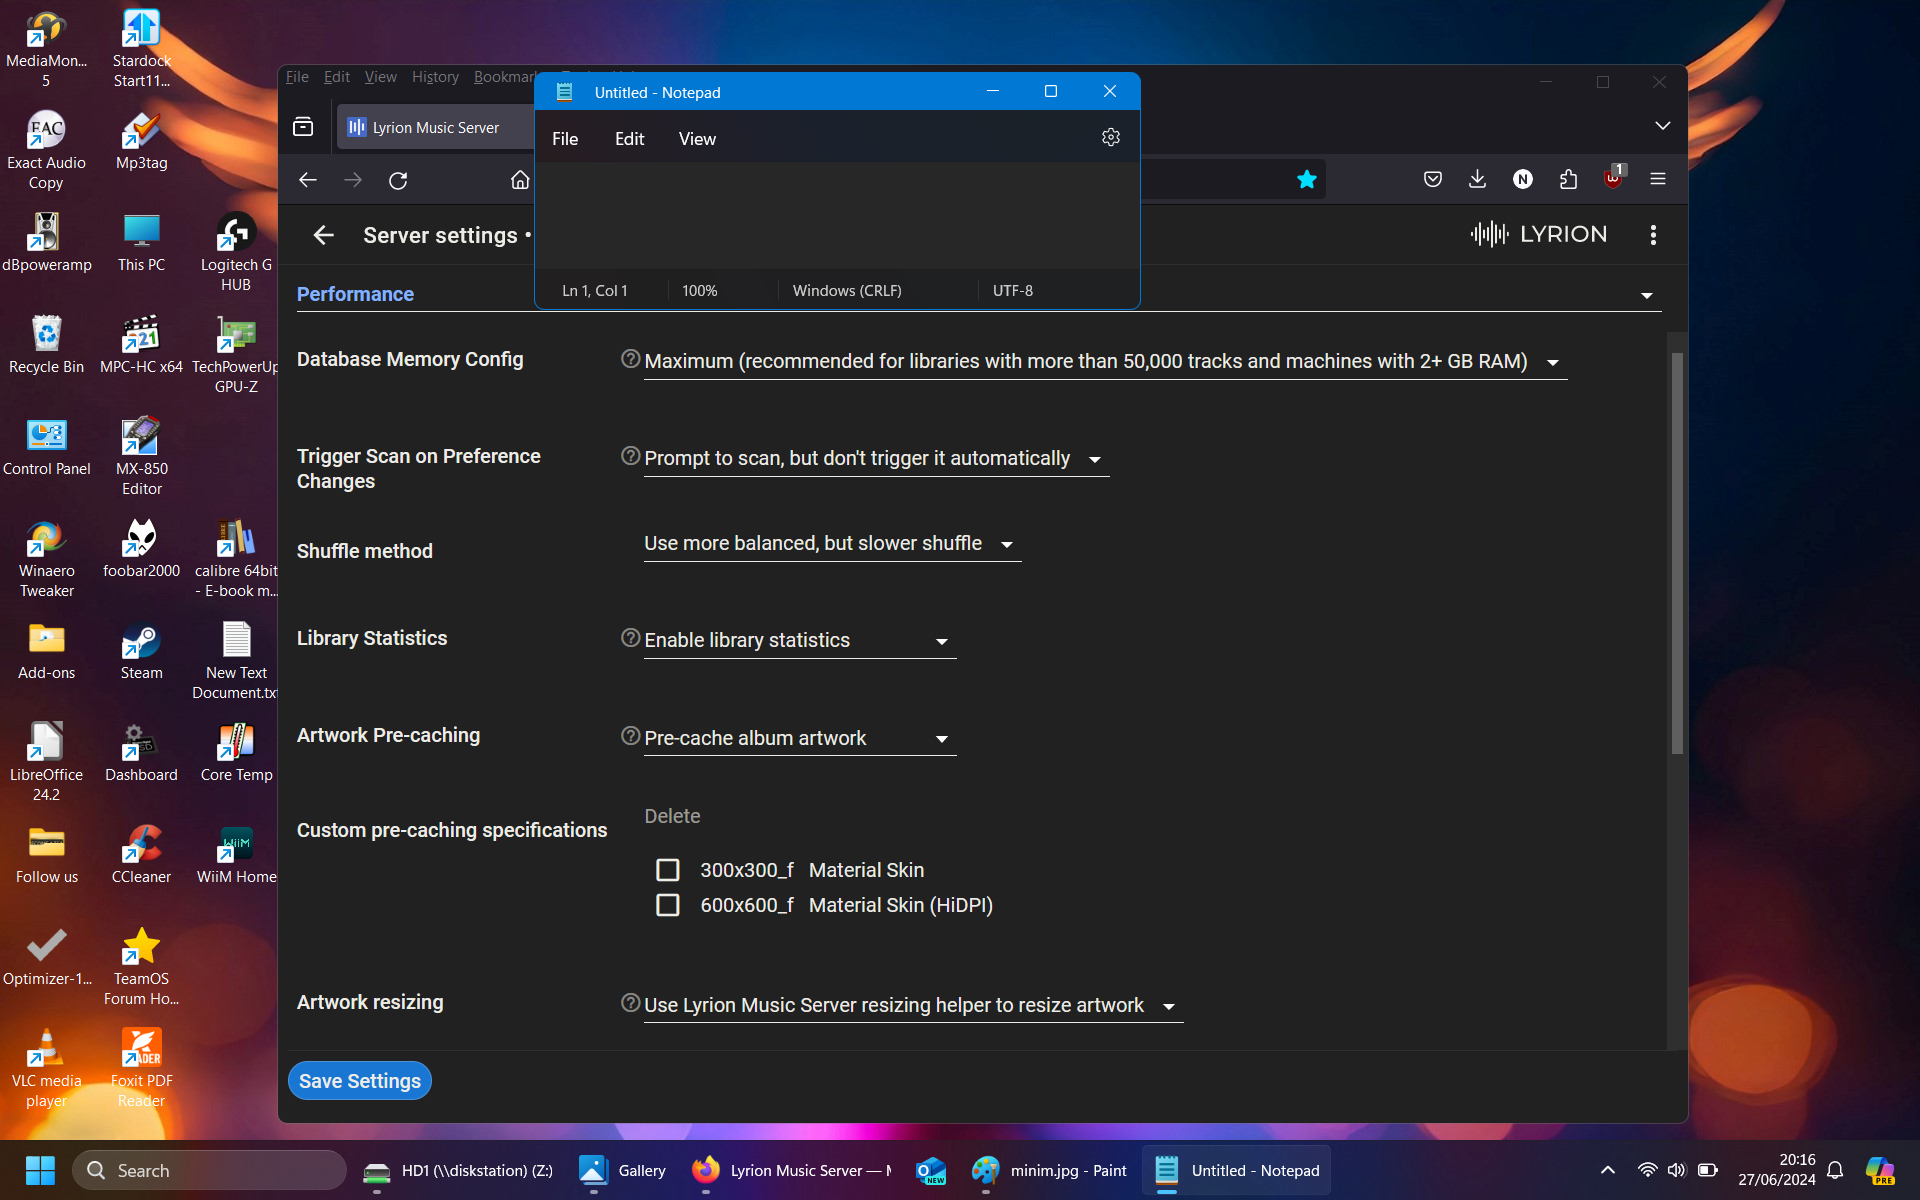Switch to minim.jpg - Paint in taskbar

[x=1049, y=1170]
